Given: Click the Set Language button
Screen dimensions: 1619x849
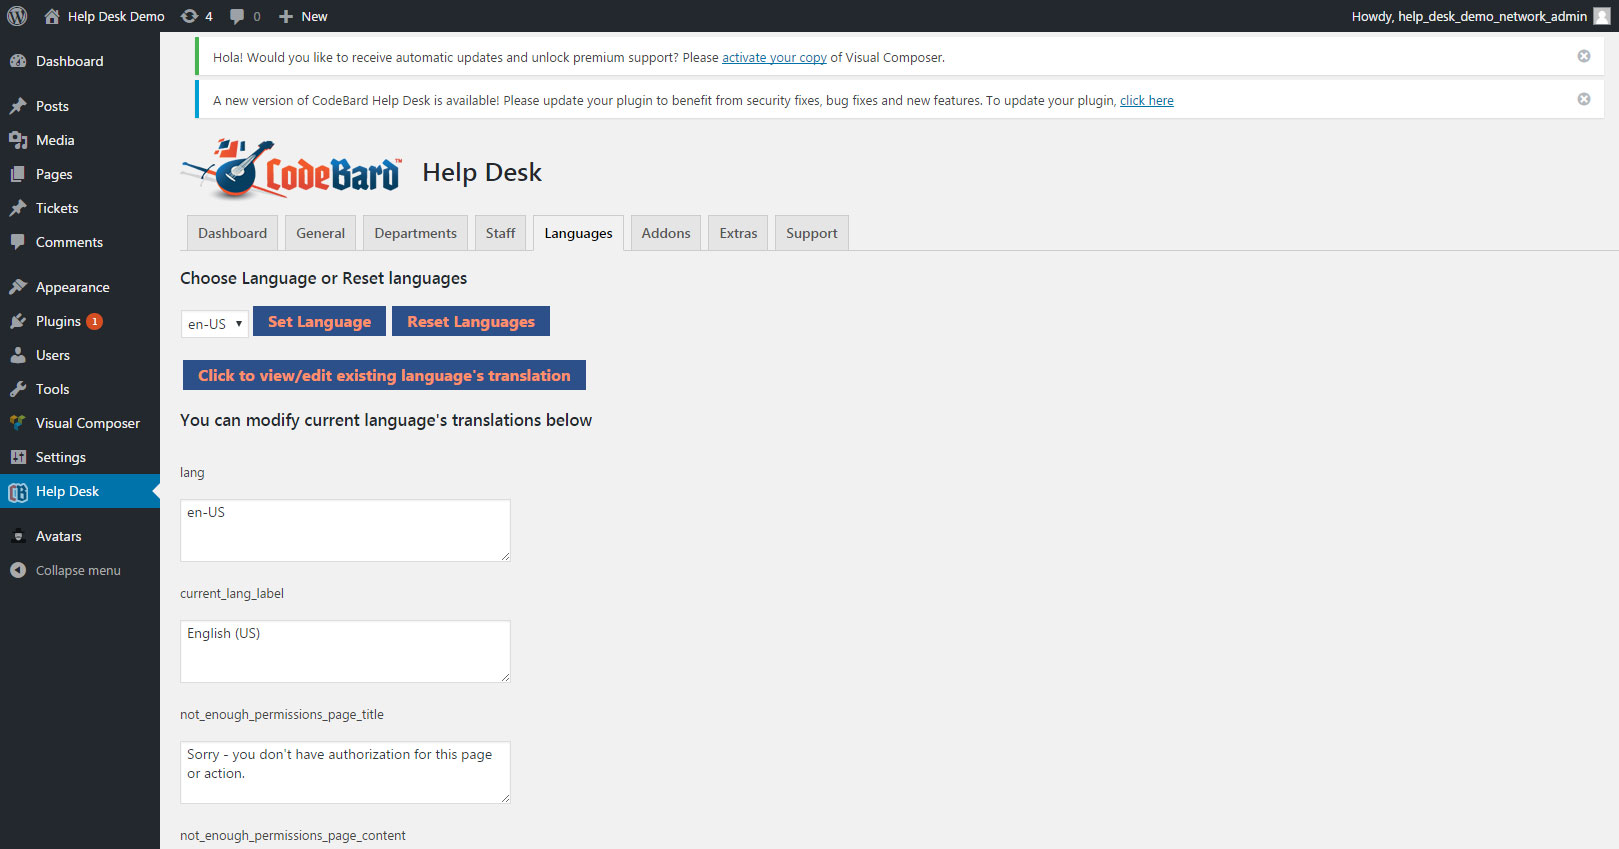Looking at the screenshot, I should point(319,321).
